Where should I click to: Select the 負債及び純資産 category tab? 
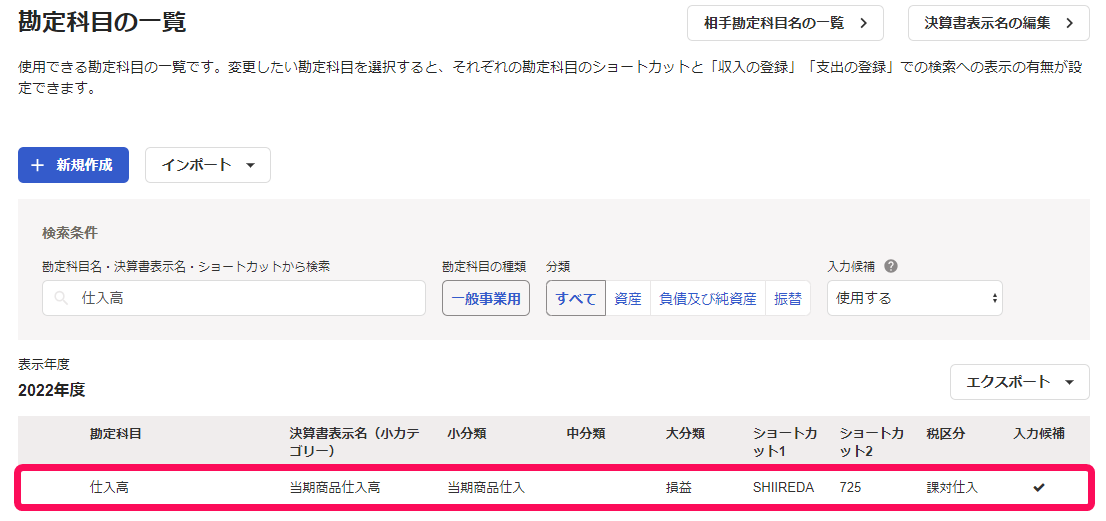pyautogui.click(x=707, y=298)
